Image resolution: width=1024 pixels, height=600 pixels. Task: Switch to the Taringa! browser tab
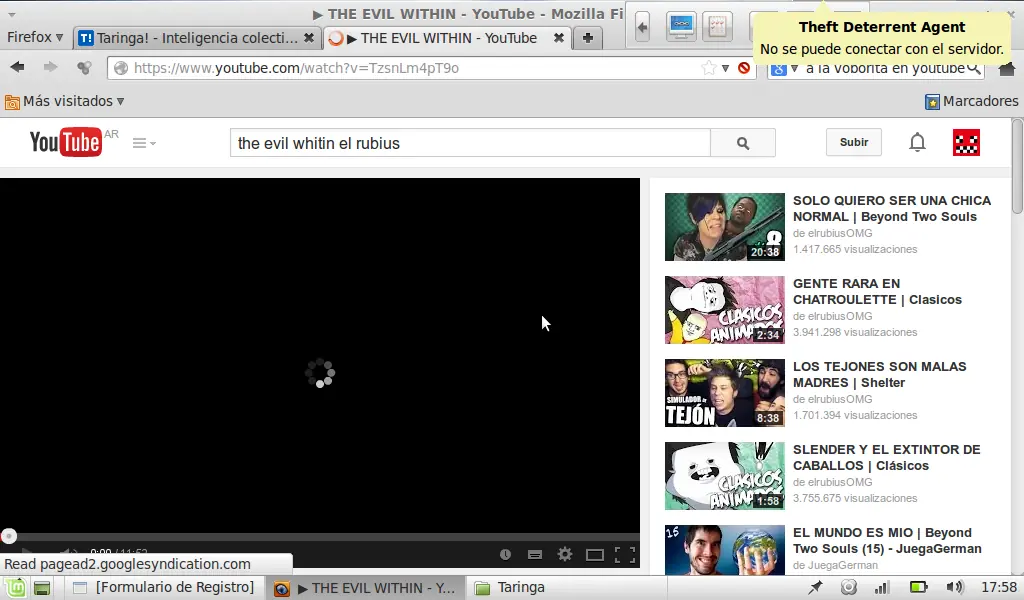click(196, 38)
